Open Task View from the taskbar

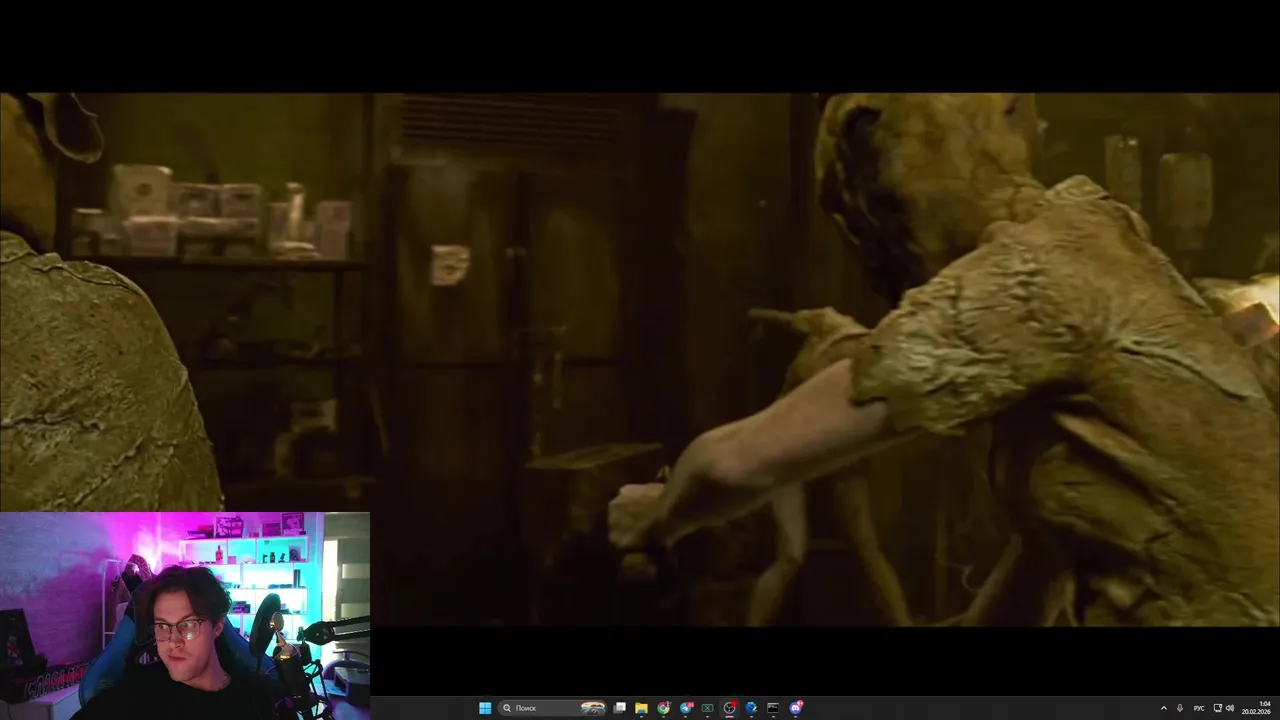pyautogui.click(x=620, y=708)
